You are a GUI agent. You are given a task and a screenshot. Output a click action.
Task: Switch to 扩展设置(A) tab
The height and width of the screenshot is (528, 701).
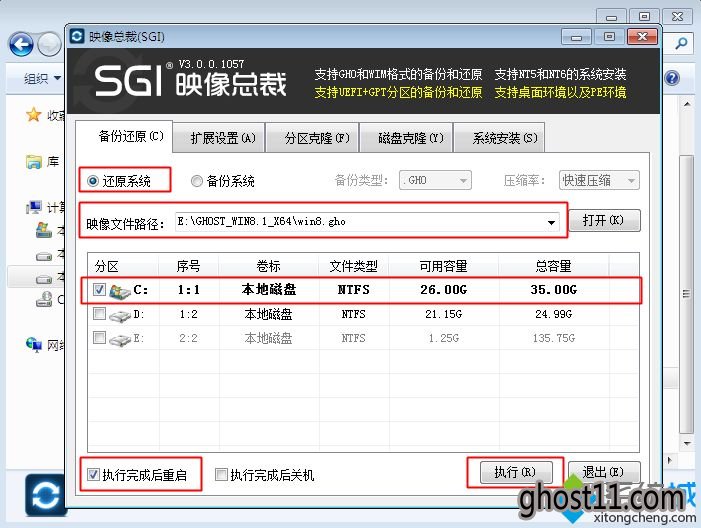pyautogui.click(x=219, y=138)
